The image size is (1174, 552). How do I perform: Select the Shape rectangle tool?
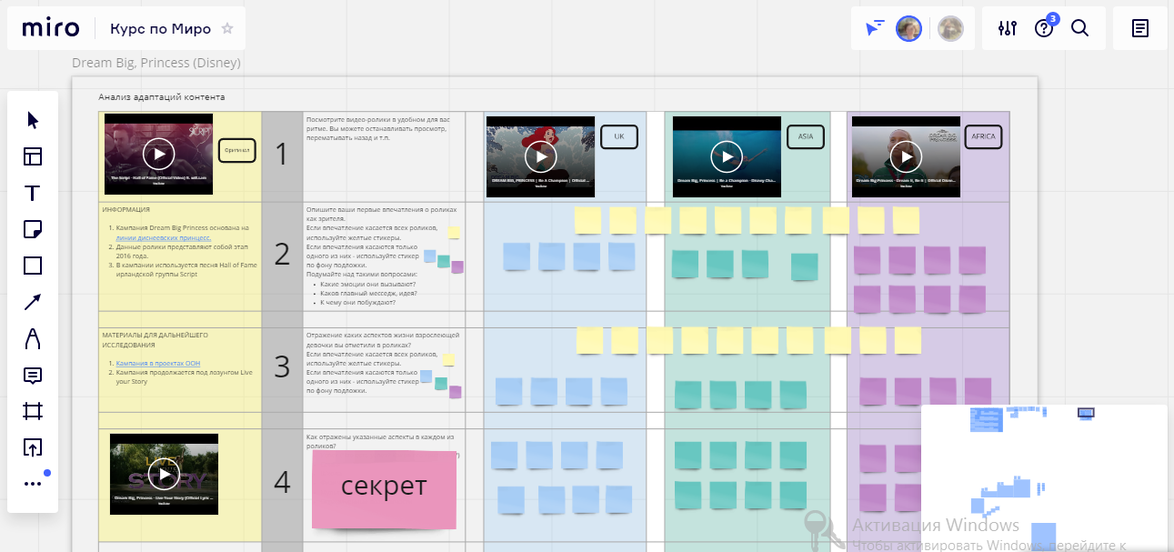click(x=33, y=266)
